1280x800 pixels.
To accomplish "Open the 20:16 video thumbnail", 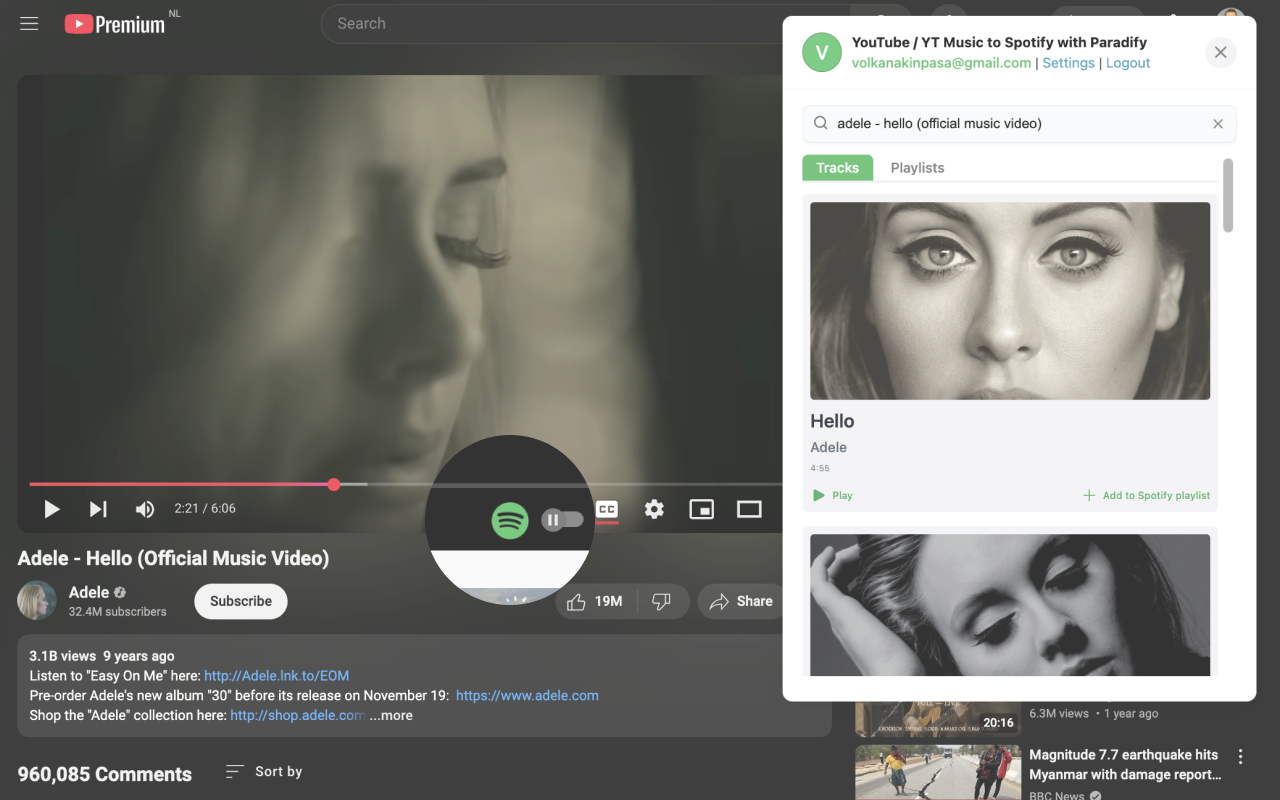I will (x=937, y=720).
